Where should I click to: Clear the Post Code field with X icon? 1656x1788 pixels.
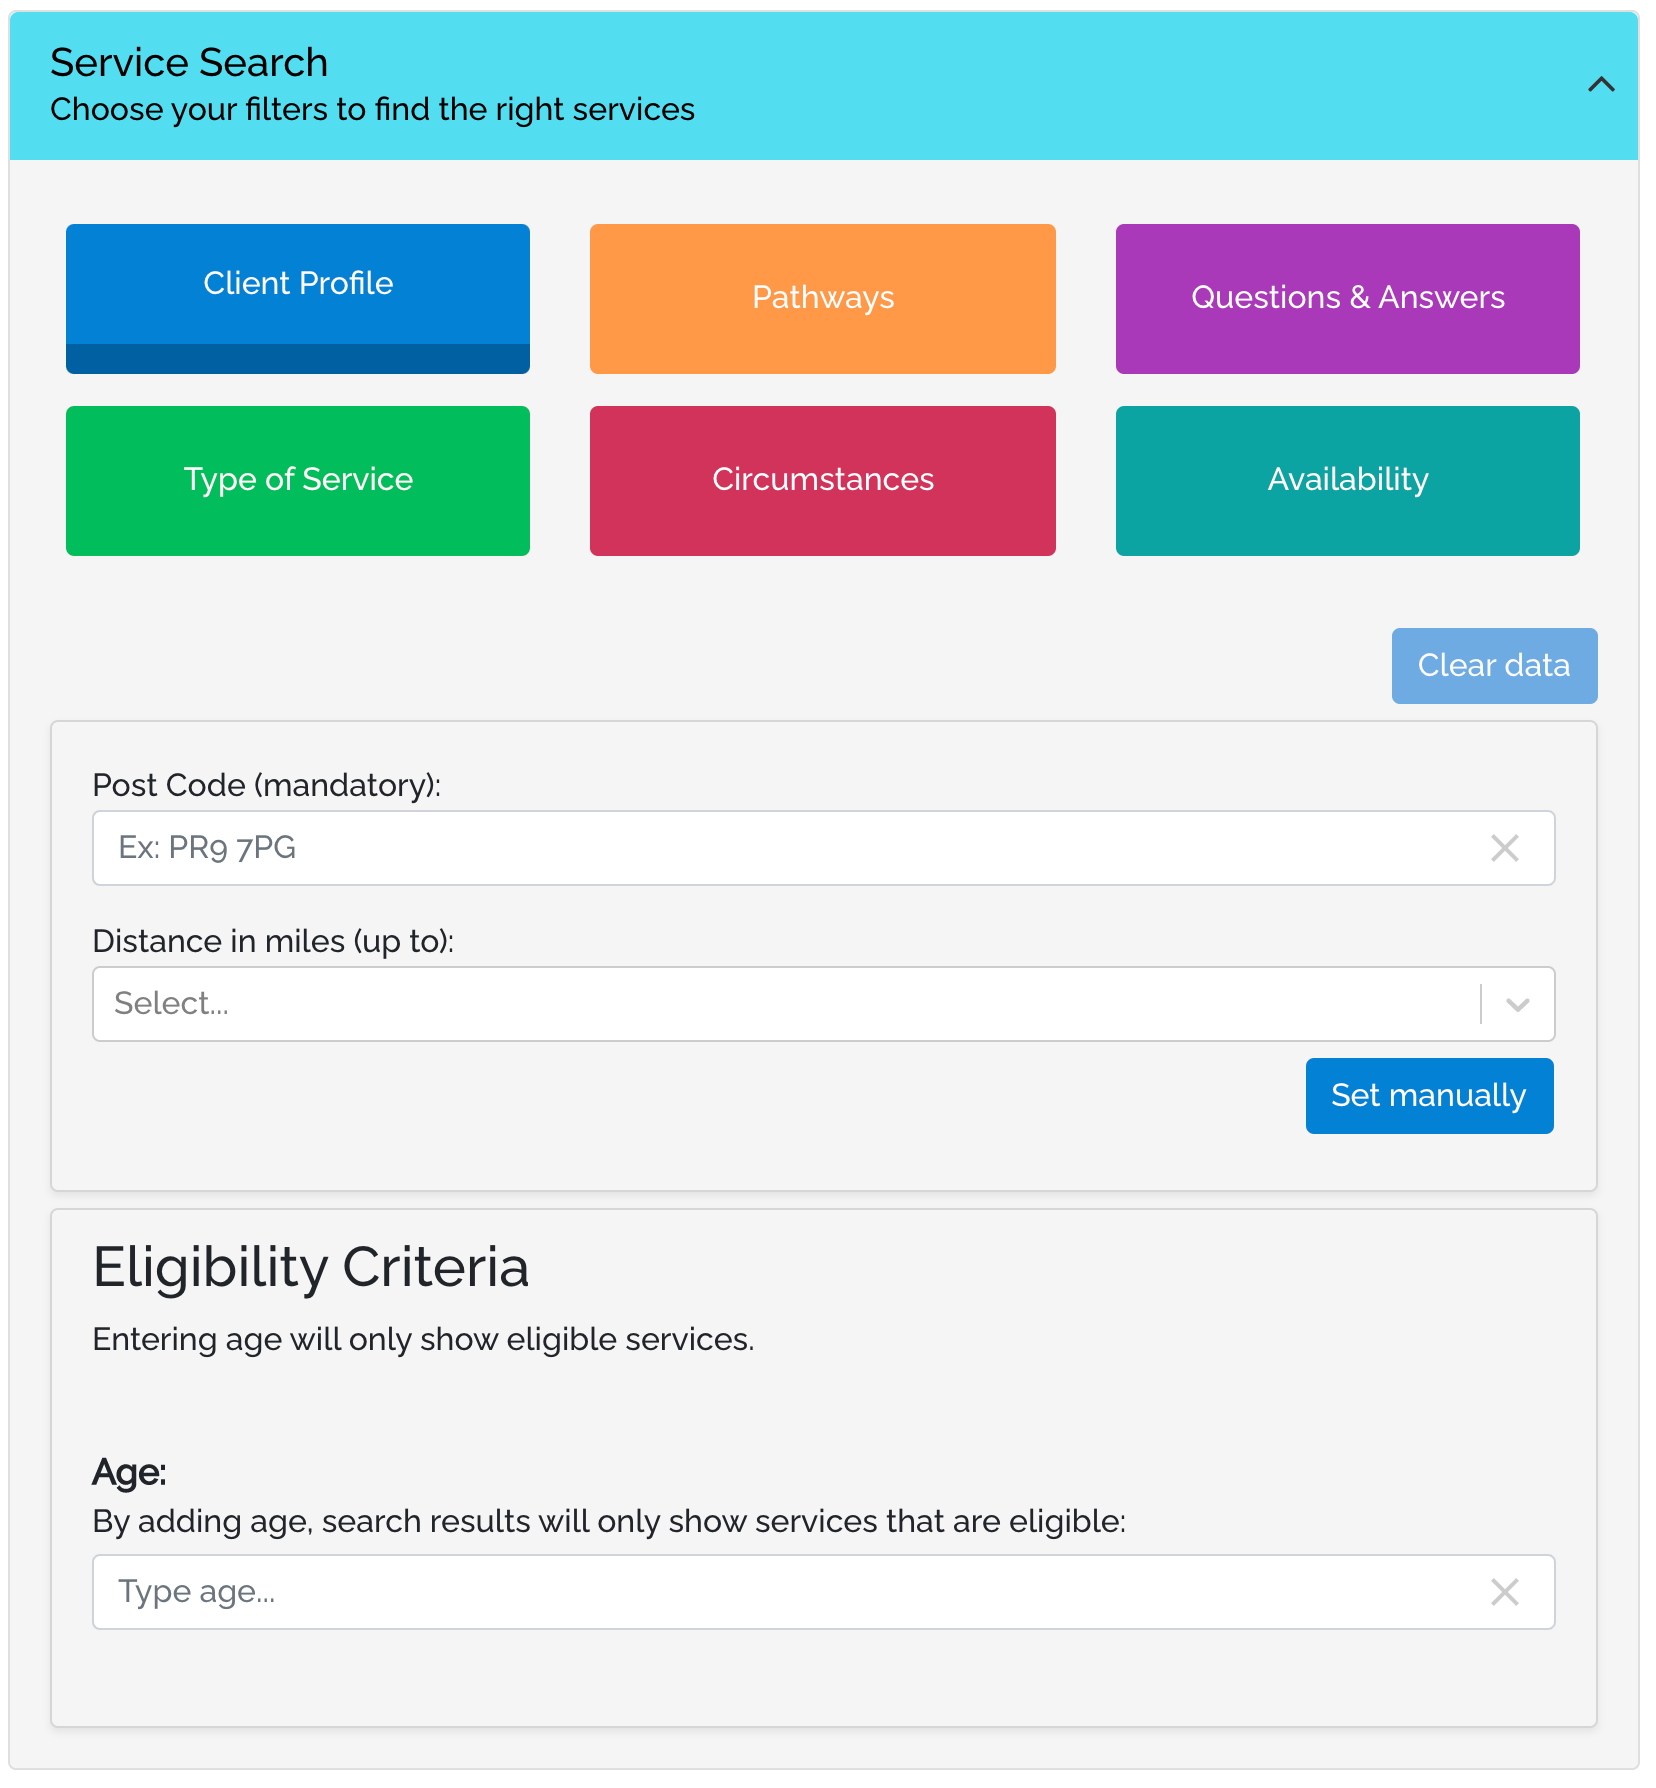tap(1504, 848)
